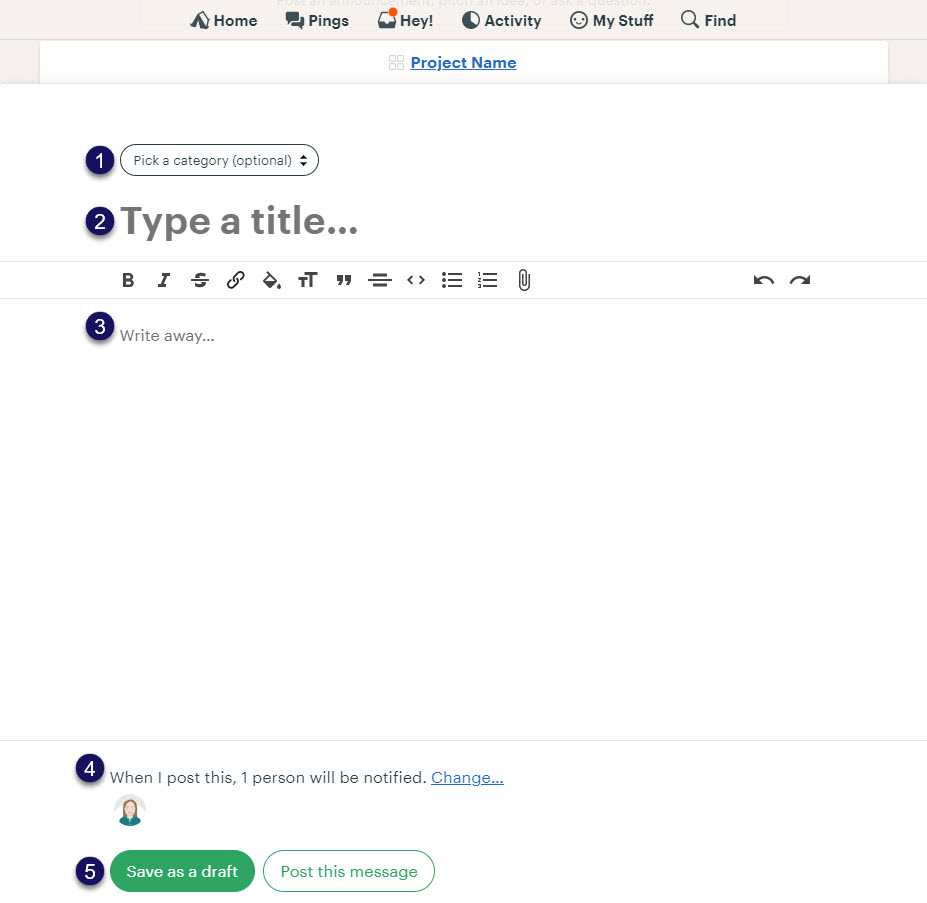Click the project grid icon beside Project Name
The height and width of the screenshot is (903, 927).
click(396, 63)
